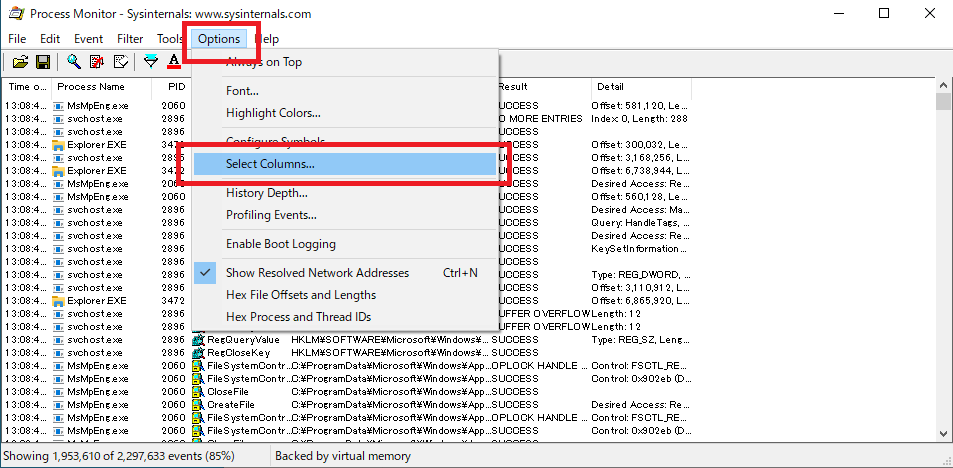Click Explorer.EXE icon in Offset: 6,865,920 row
The height and width of the screenshot is (468, 953).
pyautogui.click(x=58, y=301)
